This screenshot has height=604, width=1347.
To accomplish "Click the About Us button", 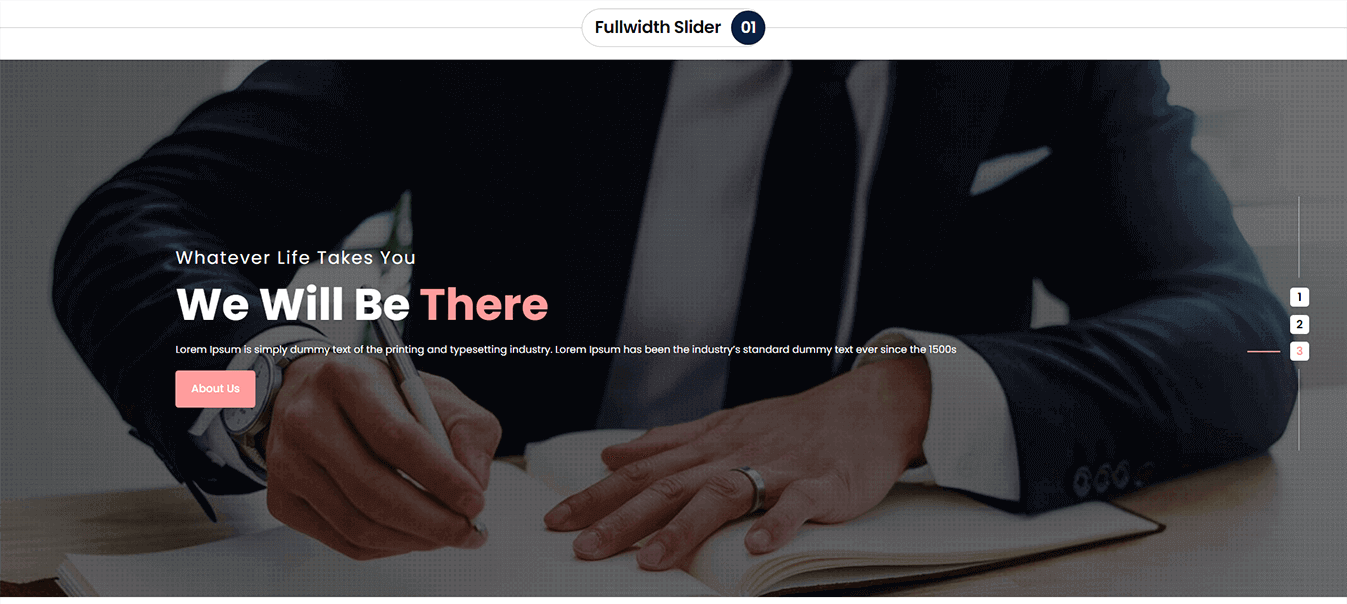I will [215, 389].
